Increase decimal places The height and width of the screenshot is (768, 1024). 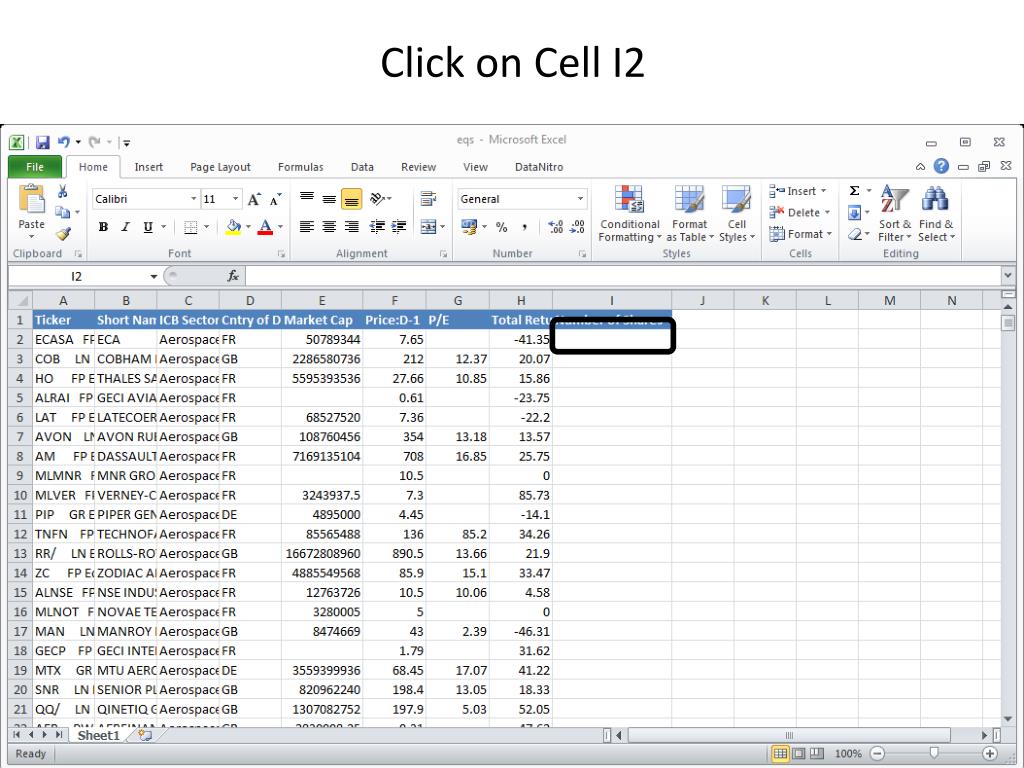click(556, 227)
